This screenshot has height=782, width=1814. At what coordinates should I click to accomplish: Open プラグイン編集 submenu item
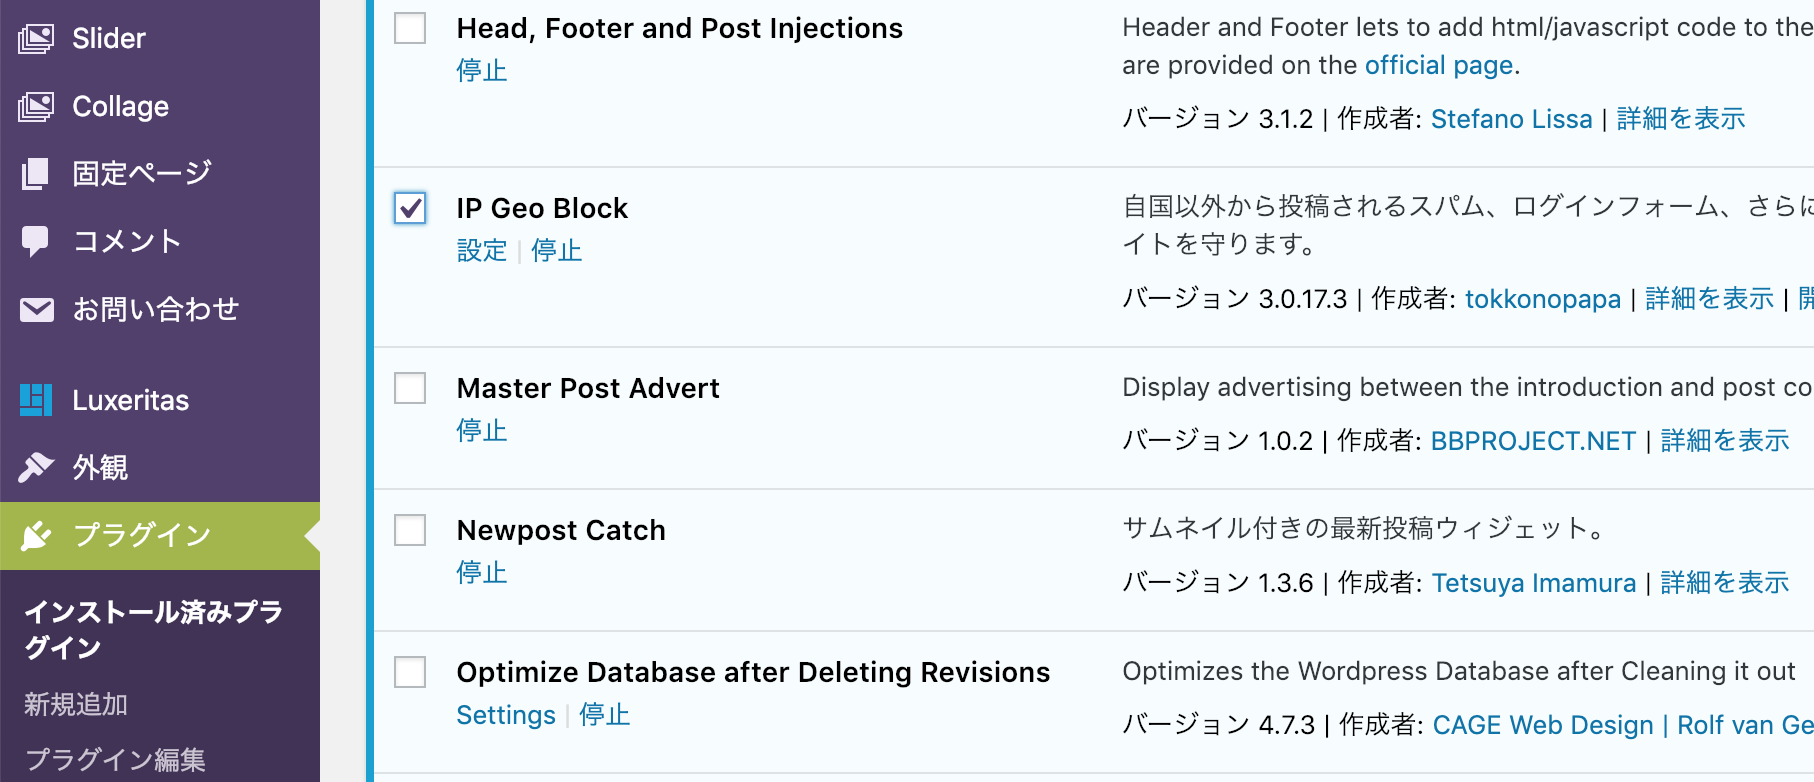coord(115,759)
